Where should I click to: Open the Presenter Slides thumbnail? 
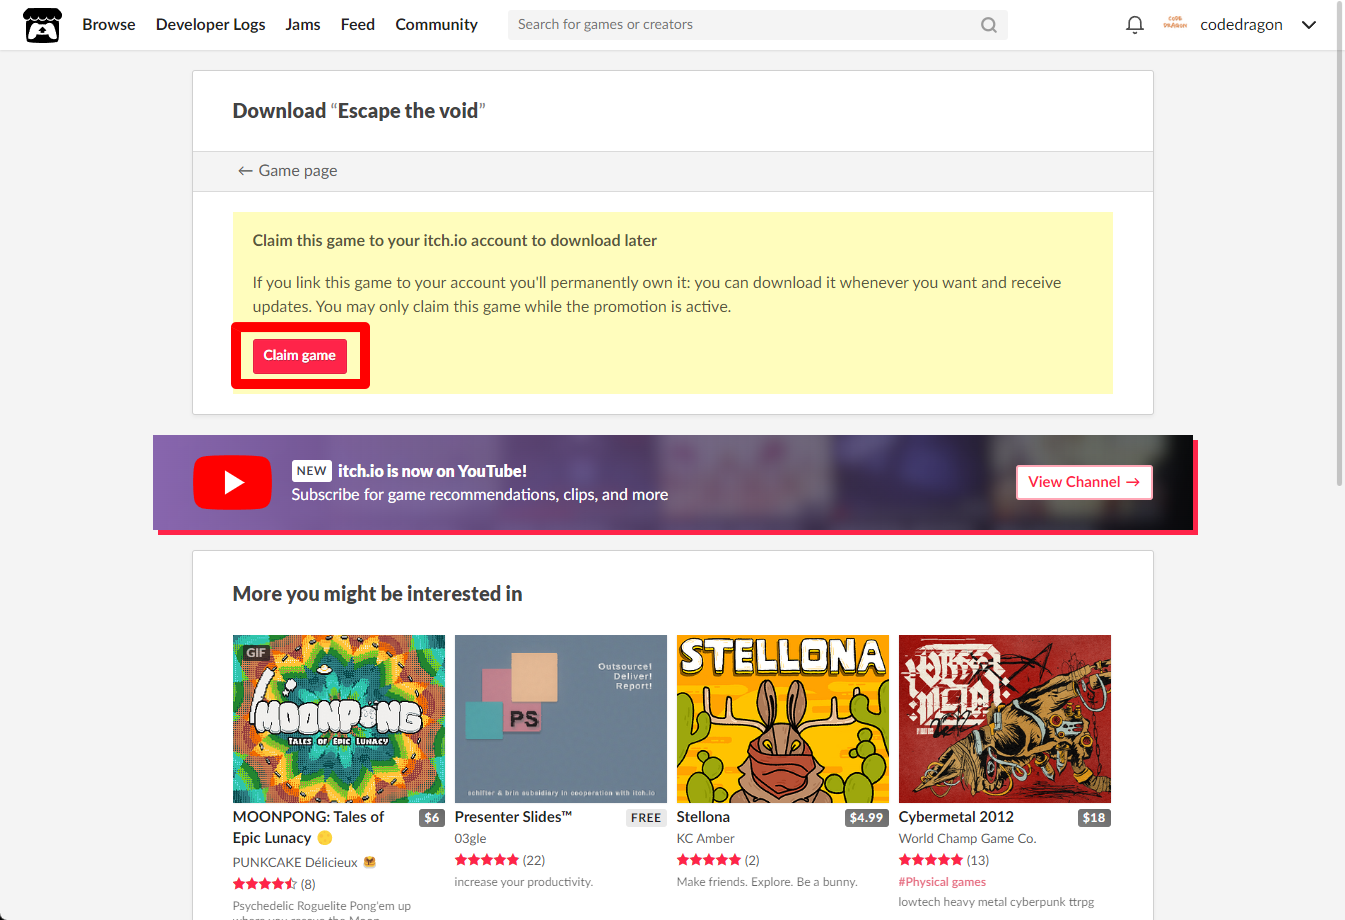coord(561,719)
